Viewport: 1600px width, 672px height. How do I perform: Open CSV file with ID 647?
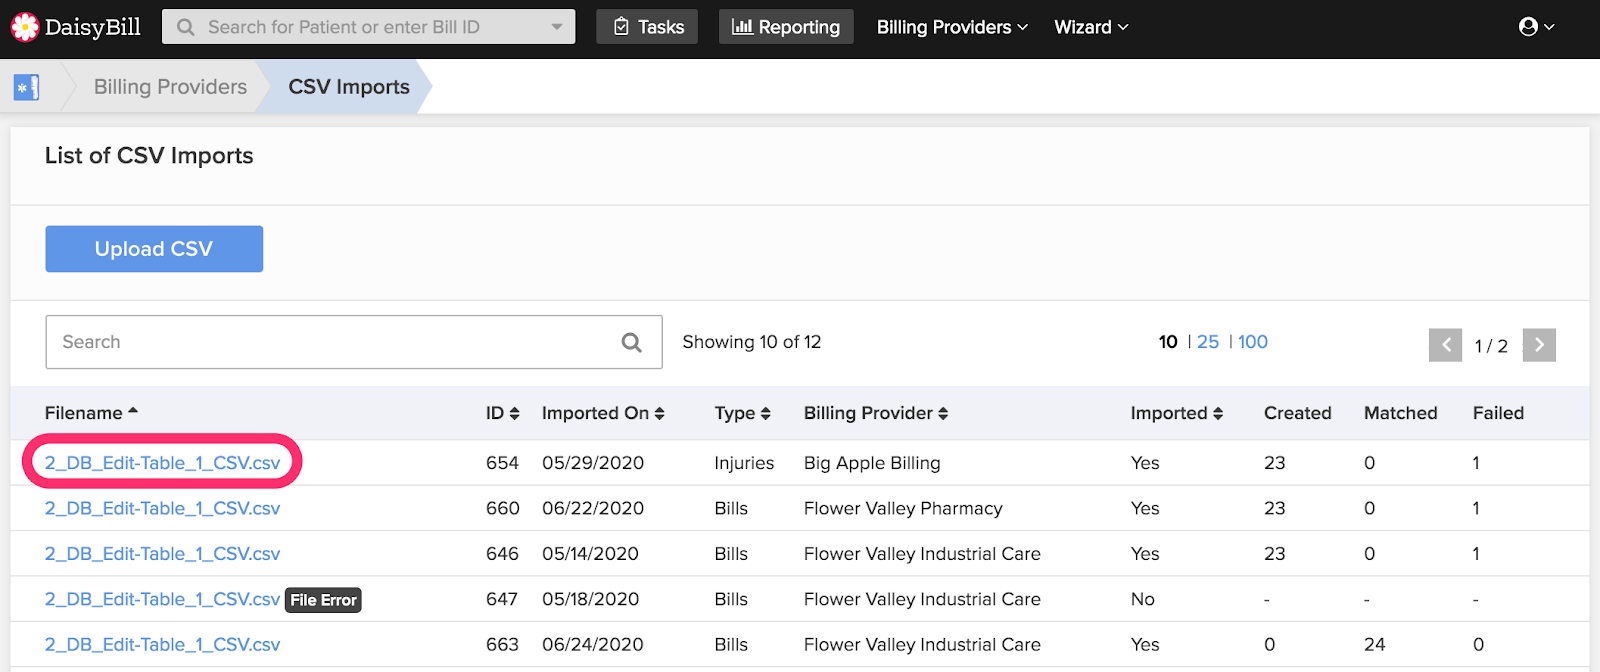coord(162,599)
